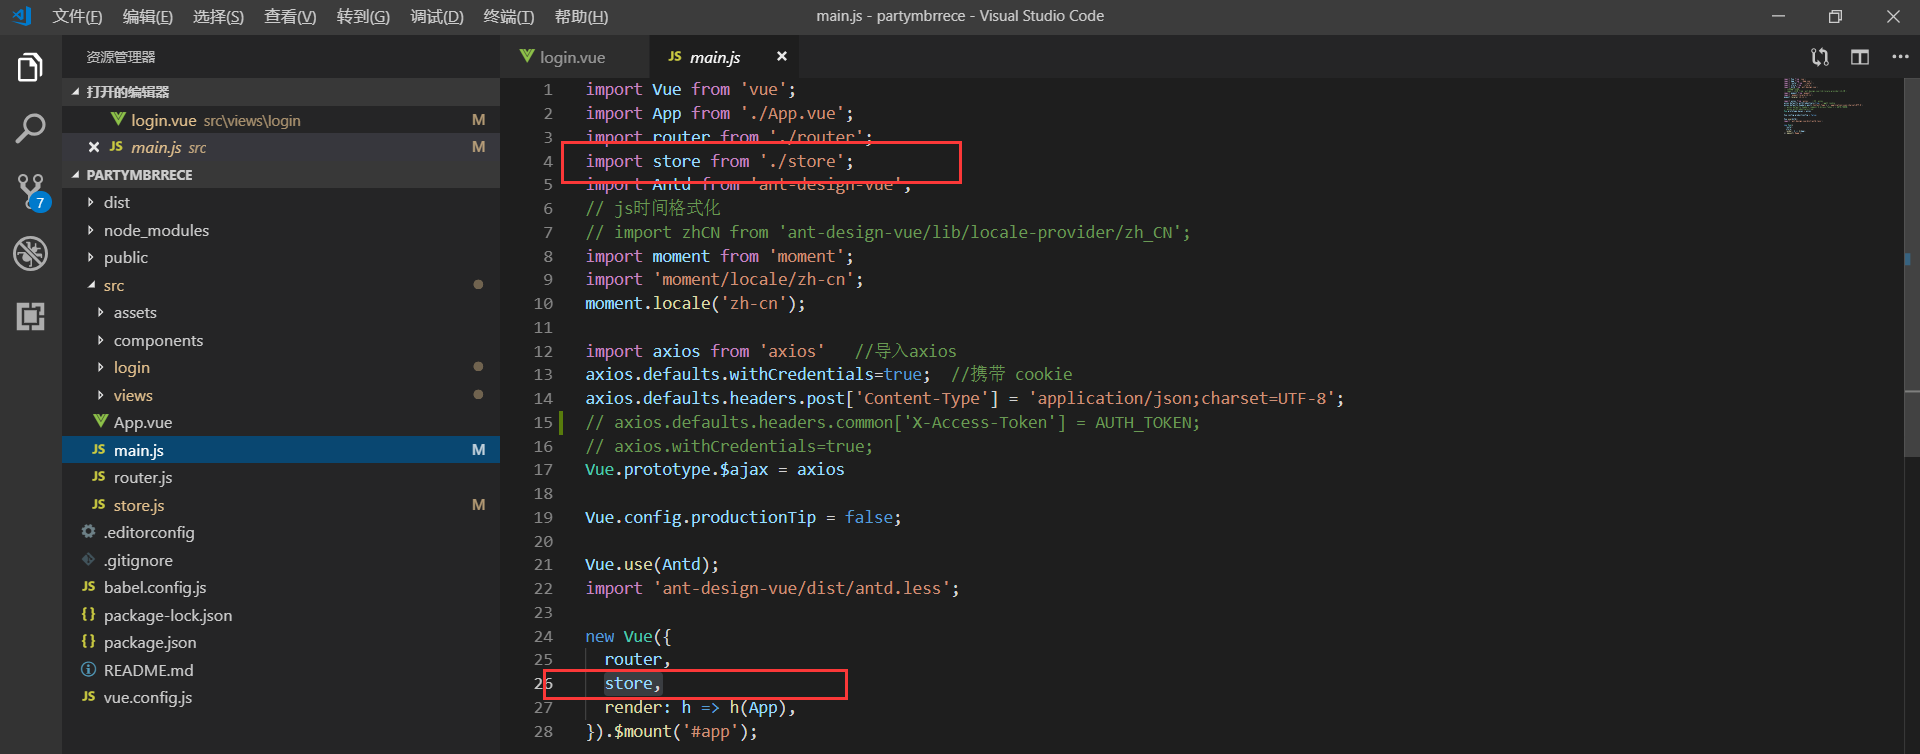The height and width of the screenshot is (754, 1920).
Task: Open the Search view in activity bar
Action: point(30,128)
